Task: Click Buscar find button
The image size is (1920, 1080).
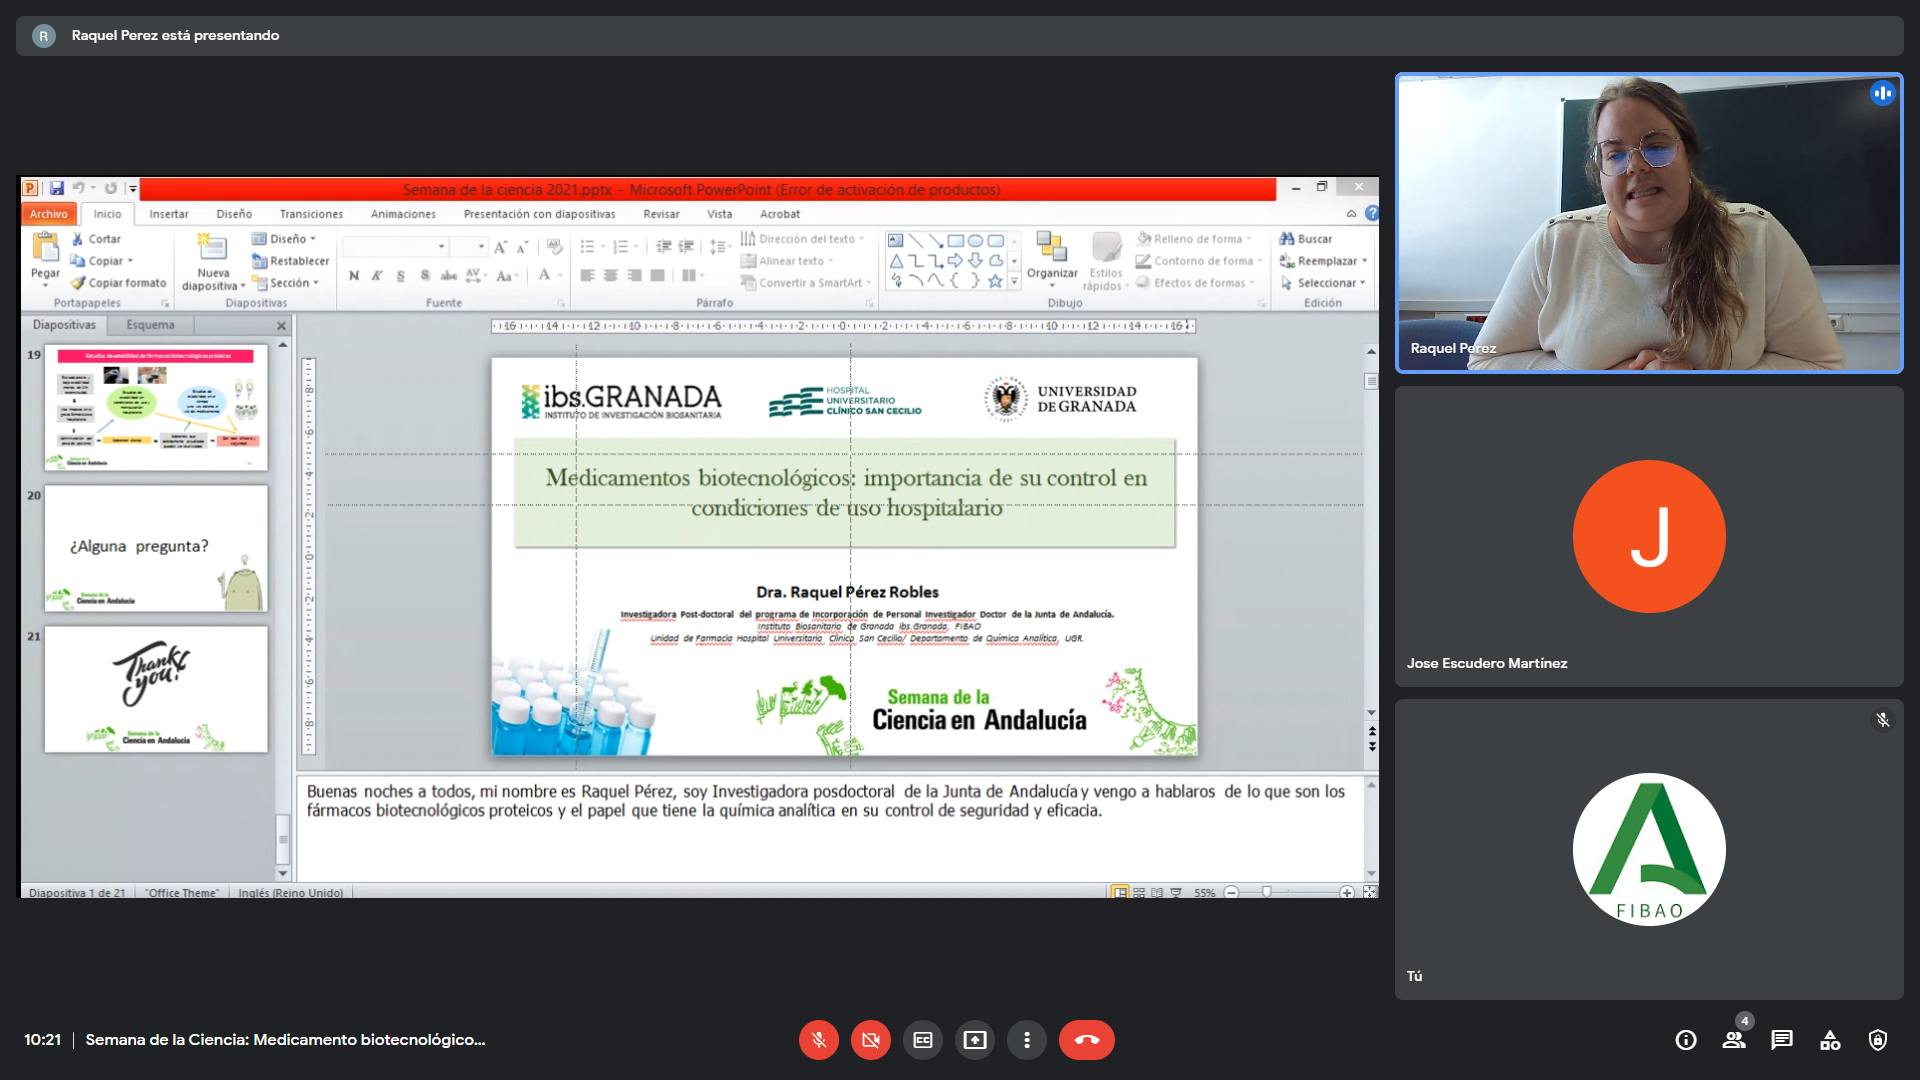Action: [x=1305, y=239]
